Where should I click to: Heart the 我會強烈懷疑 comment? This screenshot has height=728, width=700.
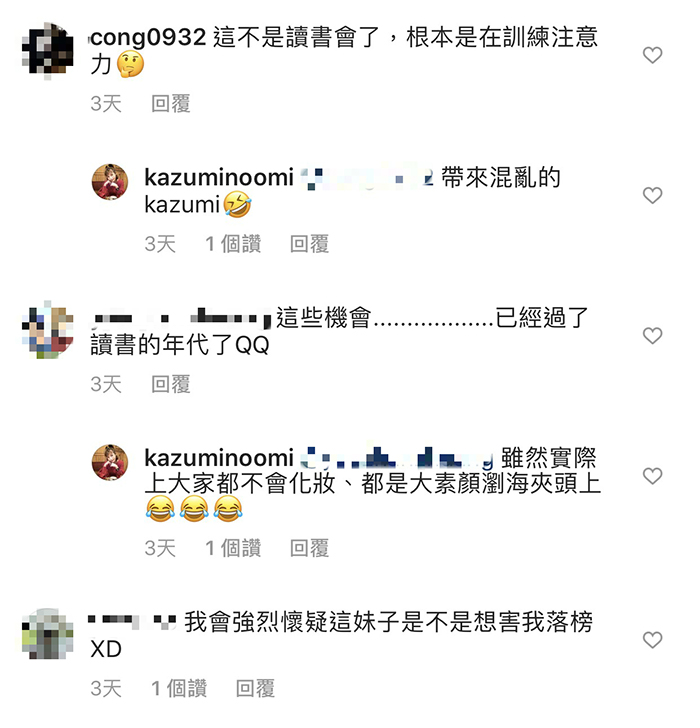pos(652,640)
